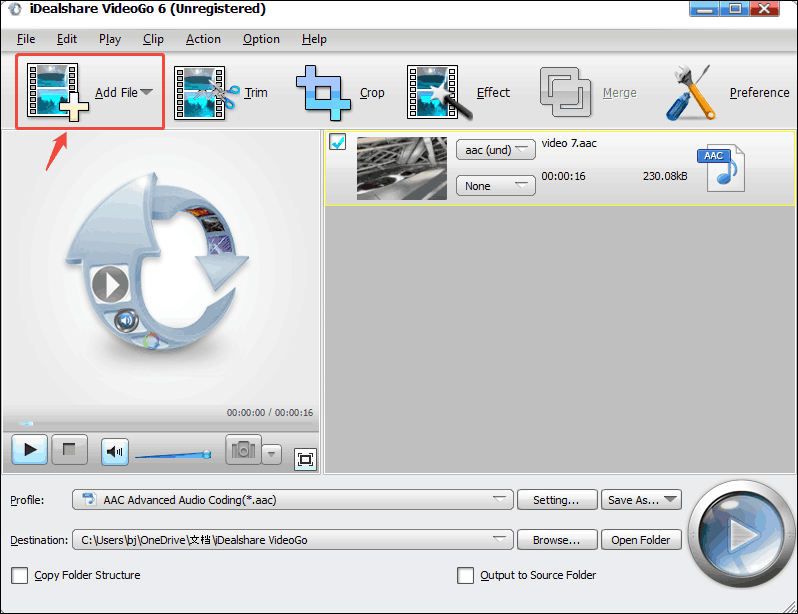Open the None subtitle dropdown
The width and height of the screenshot is (798, 614).
pos(496,186)
